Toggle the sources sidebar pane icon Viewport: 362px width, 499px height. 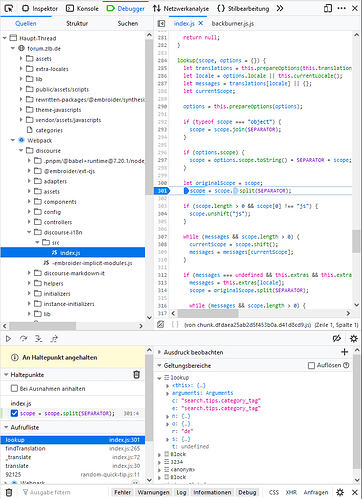coord(161,23)
